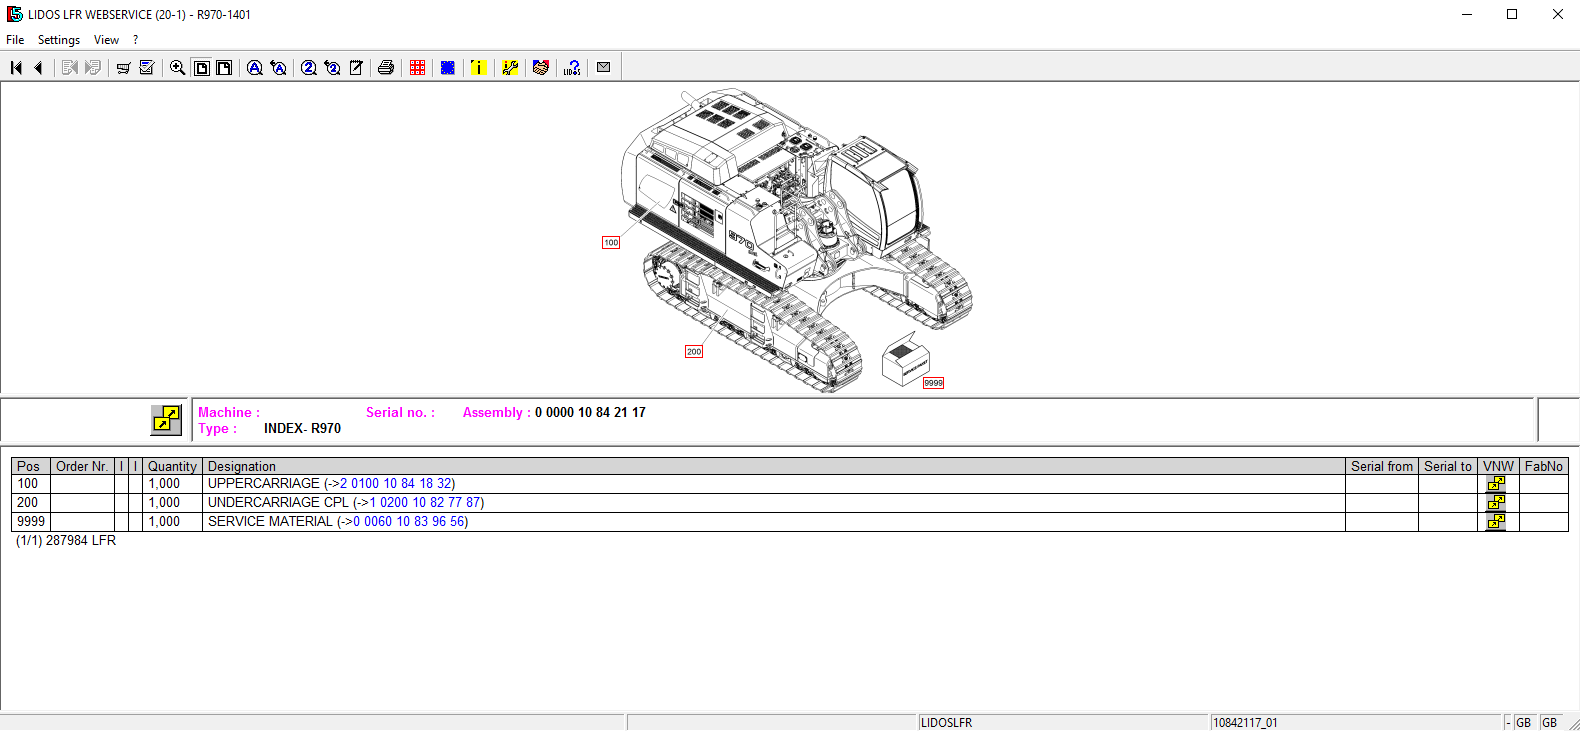Image resolution: width=1580 pixels, height=731 pixels.
Task: Click quantity 1,000 in row 9999
Action: (164, 522)
